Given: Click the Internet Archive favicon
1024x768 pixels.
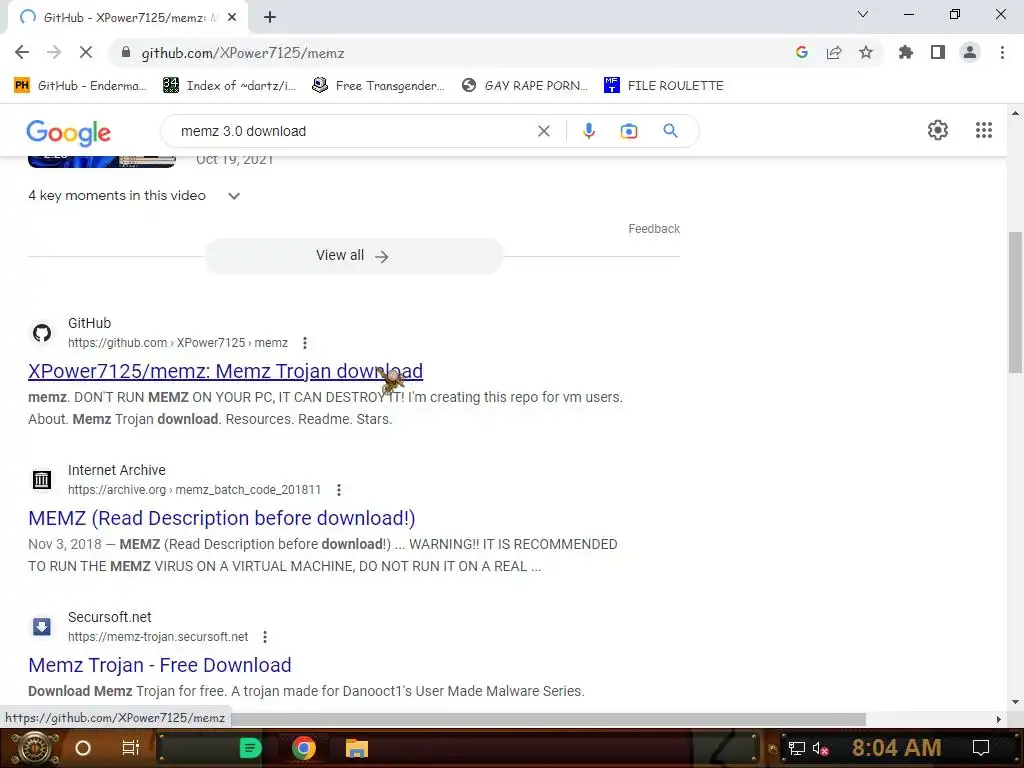Looking at the screenshot, I should (42, 480).
